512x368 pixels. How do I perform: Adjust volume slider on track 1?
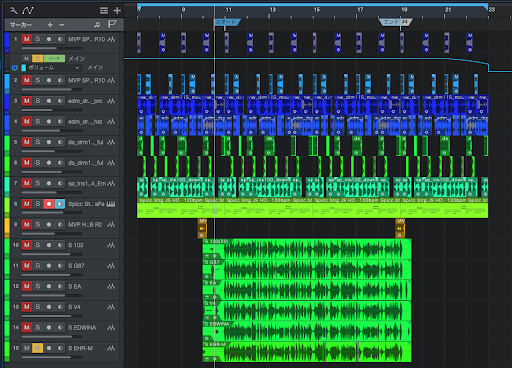click(x=52, y=48)
